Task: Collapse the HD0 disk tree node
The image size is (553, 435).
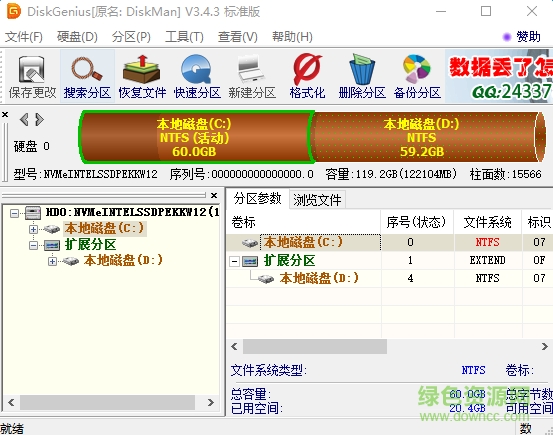Action: (x=14, y=213)
